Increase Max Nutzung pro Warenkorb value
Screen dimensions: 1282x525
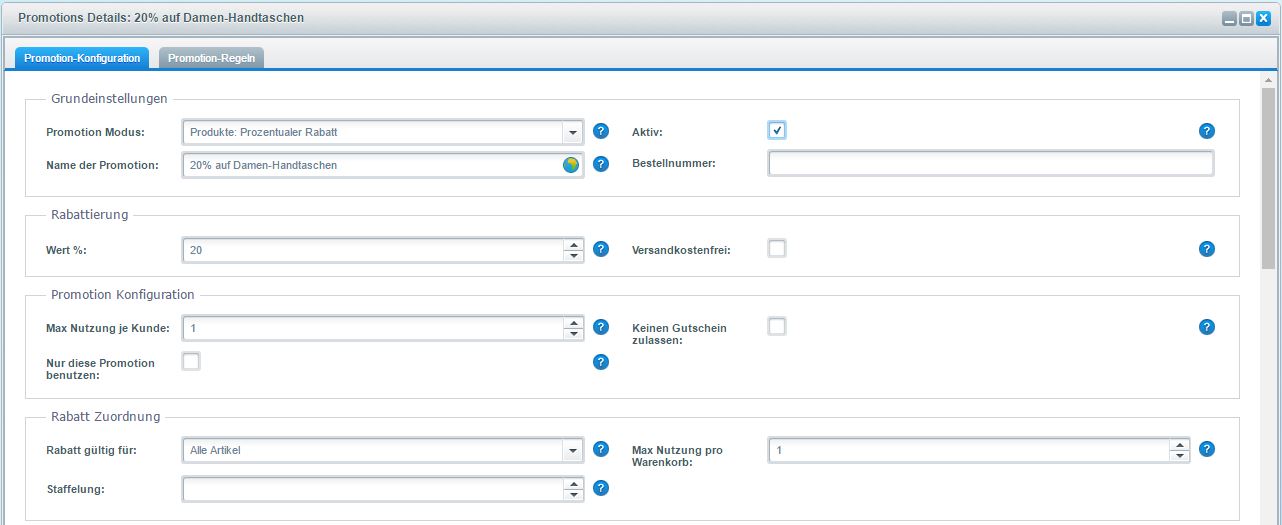[1180, 444]
